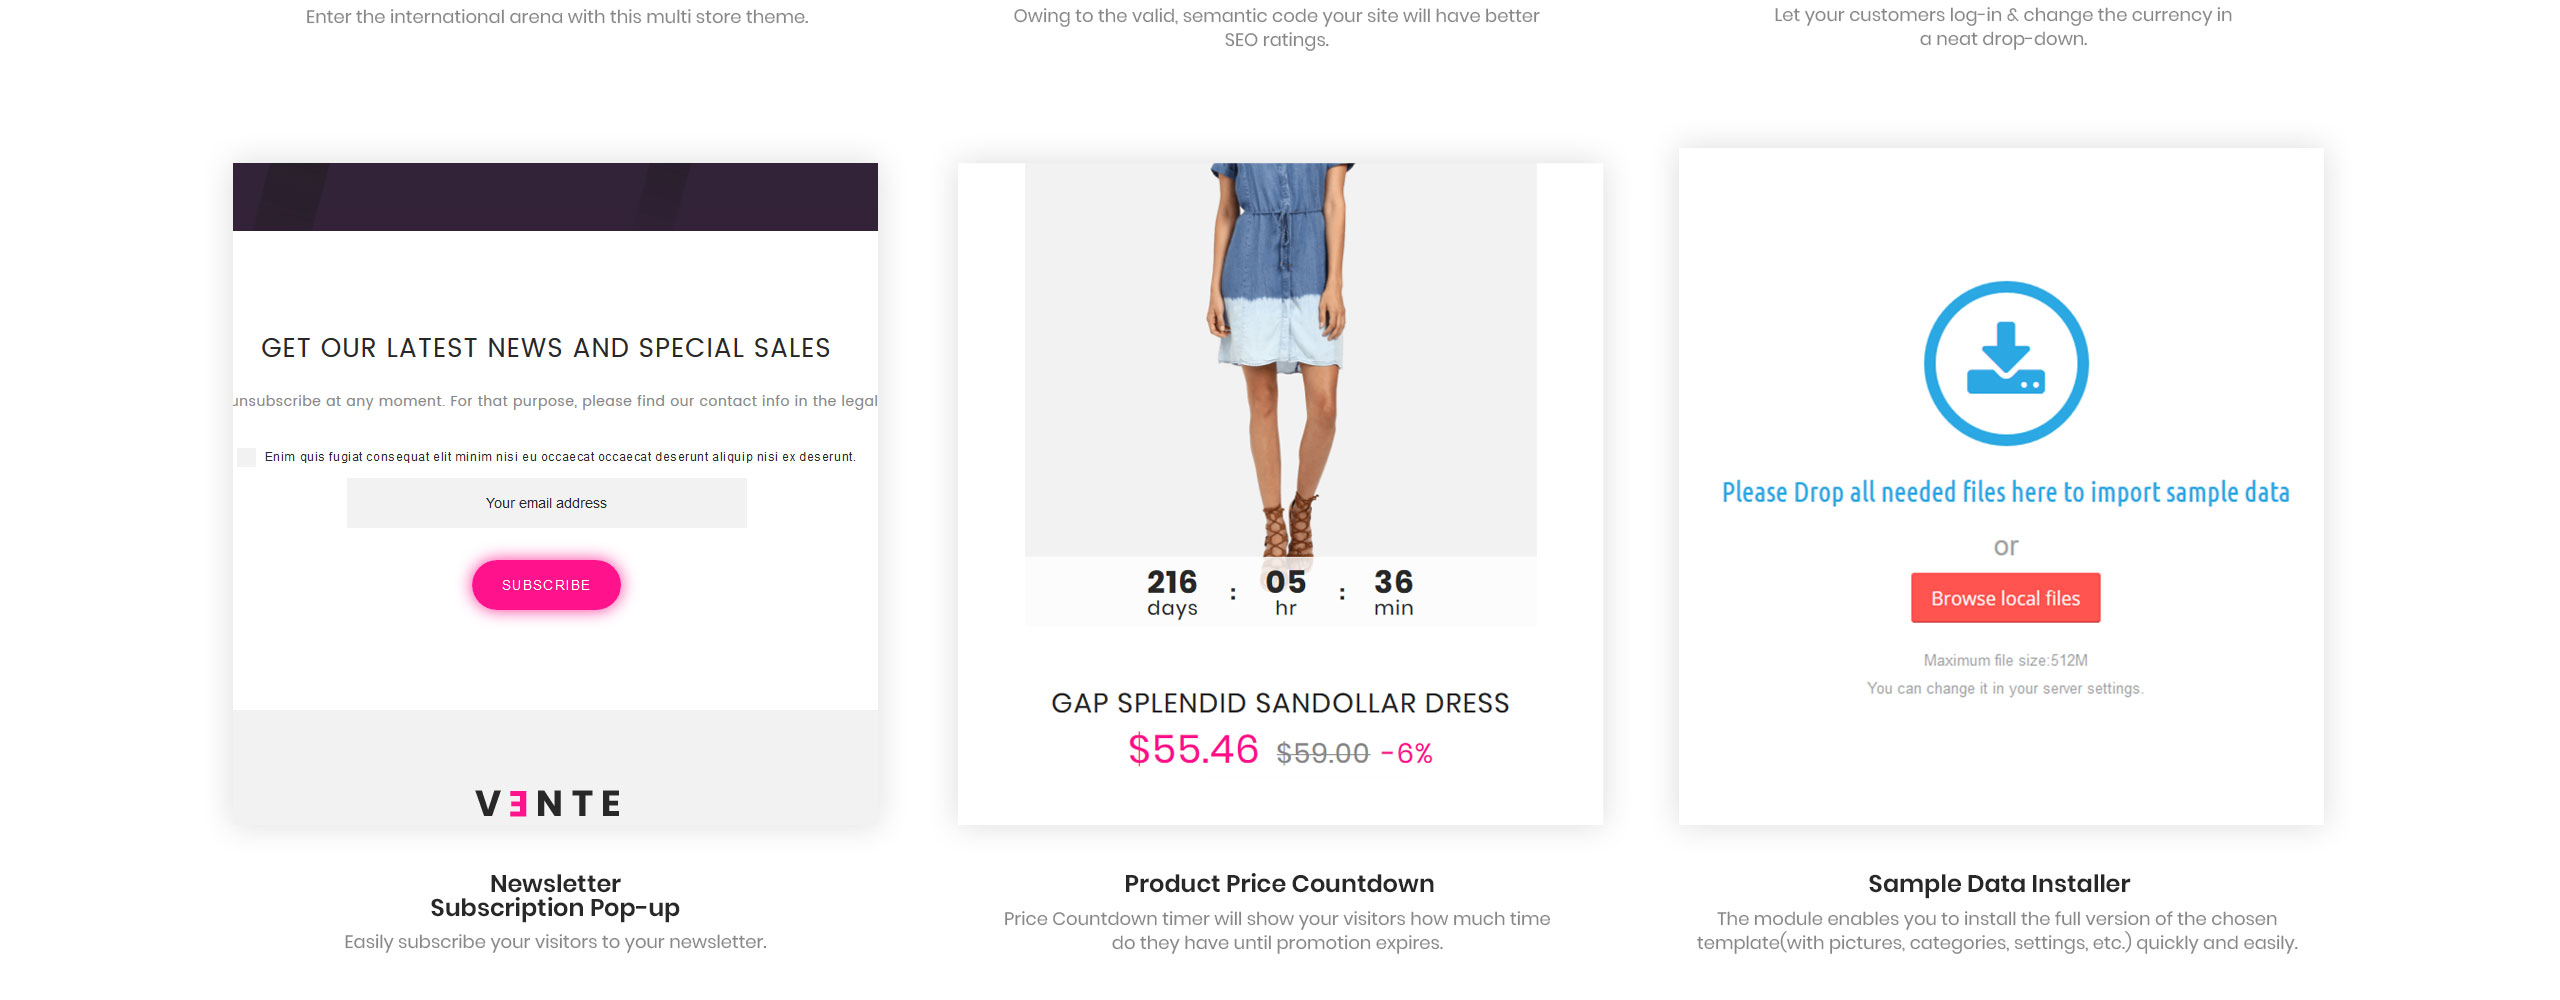Image resolution: width=2560 pixels, height=1000 pixels.
Task: Click the 36 min countdown value
Action: [1394, 594]
